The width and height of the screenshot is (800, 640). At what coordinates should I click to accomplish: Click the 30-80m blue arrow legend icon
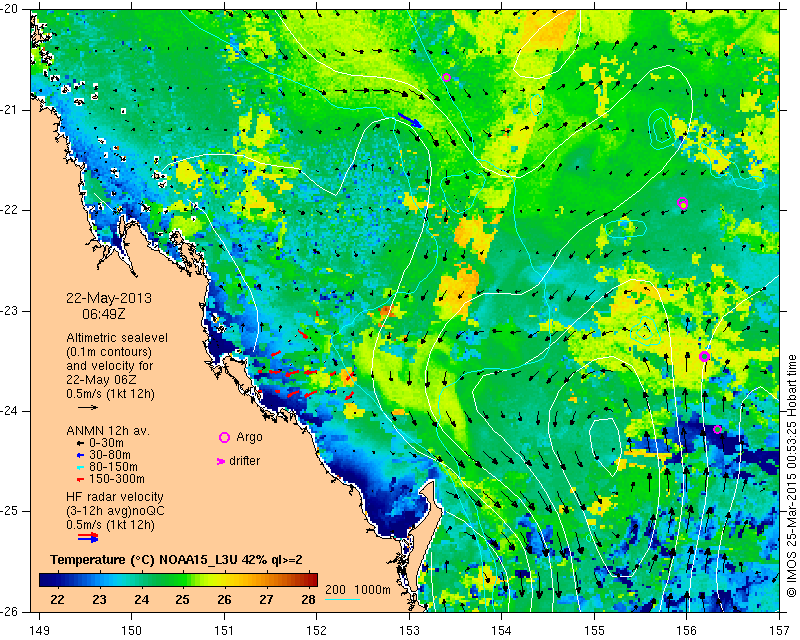click(x=80, y=455)
